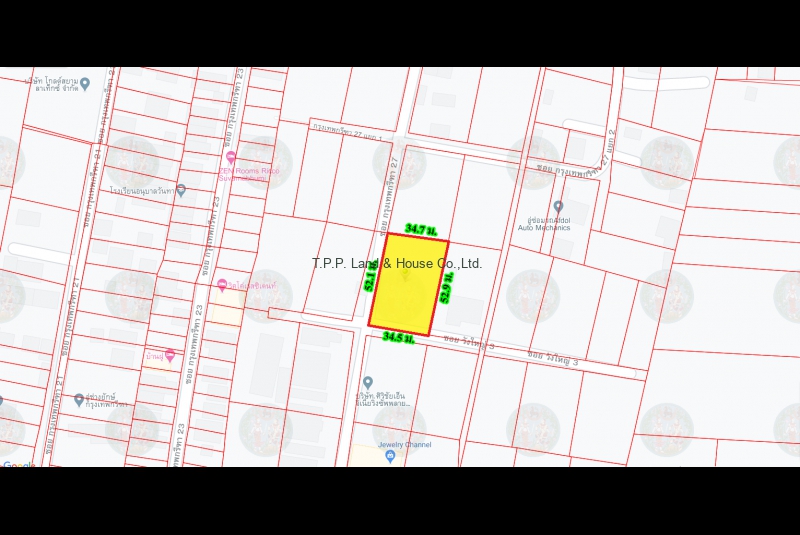Click the 34.5 ม. measurement label

click(x=398, y=337)
